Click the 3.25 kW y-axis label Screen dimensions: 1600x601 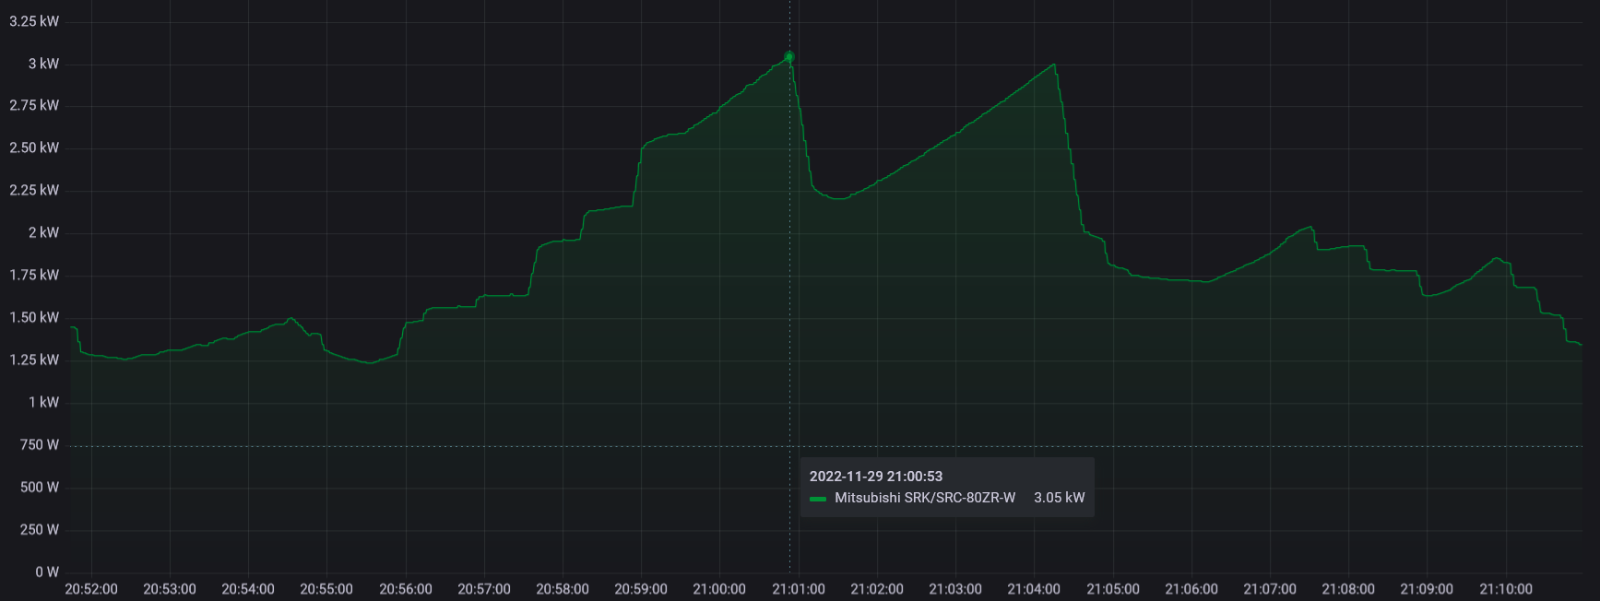[34, 21]
